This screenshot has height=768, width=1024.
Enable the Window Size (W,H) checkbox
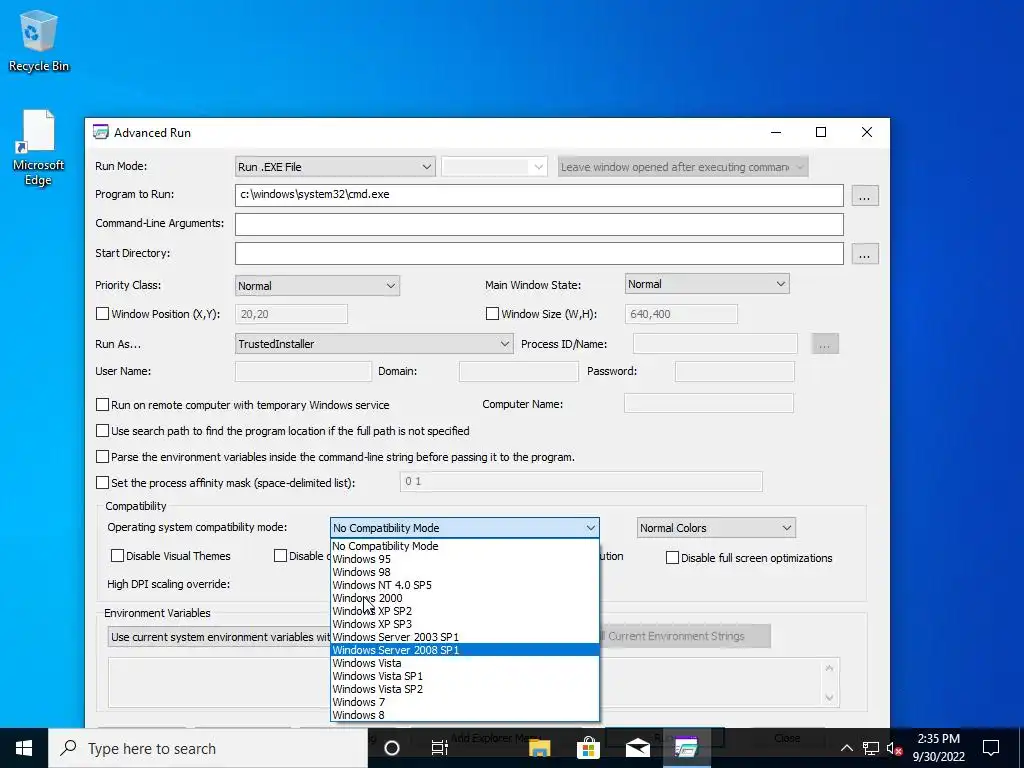492,314
